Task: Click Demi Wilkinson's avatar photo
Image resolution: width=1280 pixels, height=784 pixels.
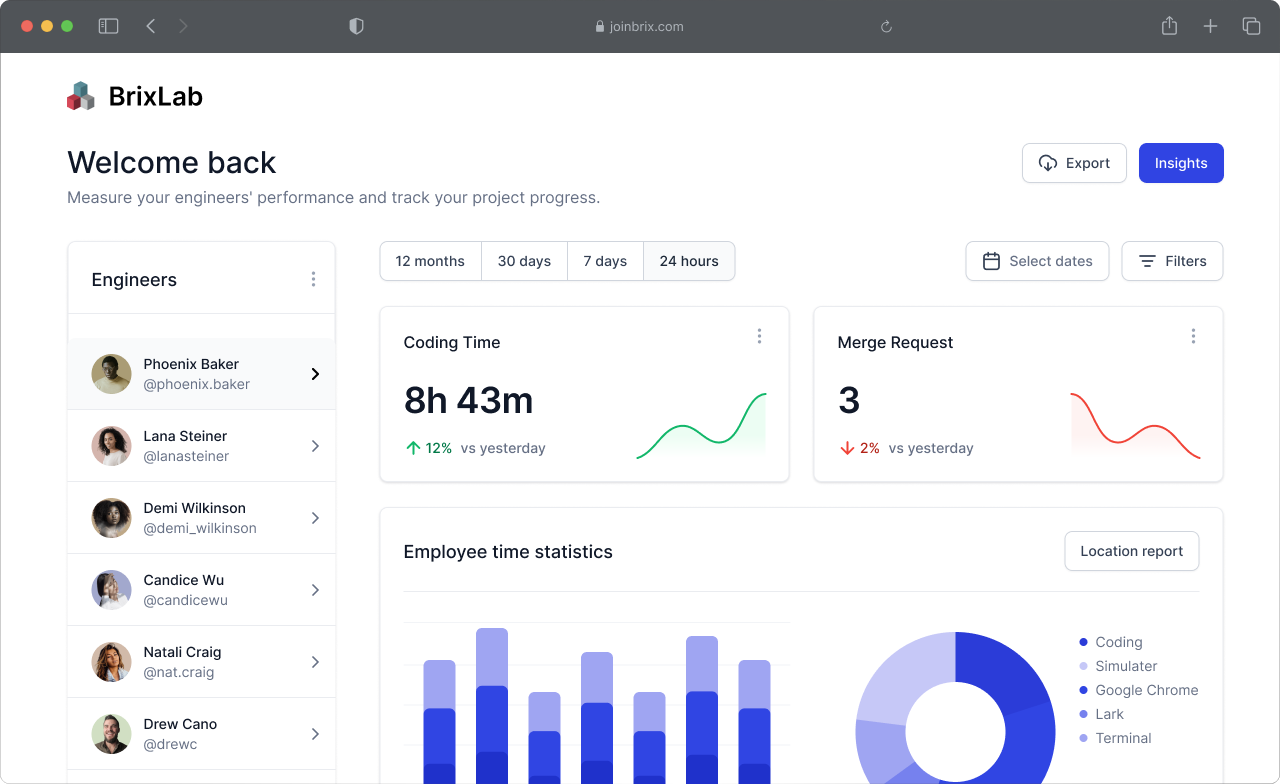Action: coord(112,518)
